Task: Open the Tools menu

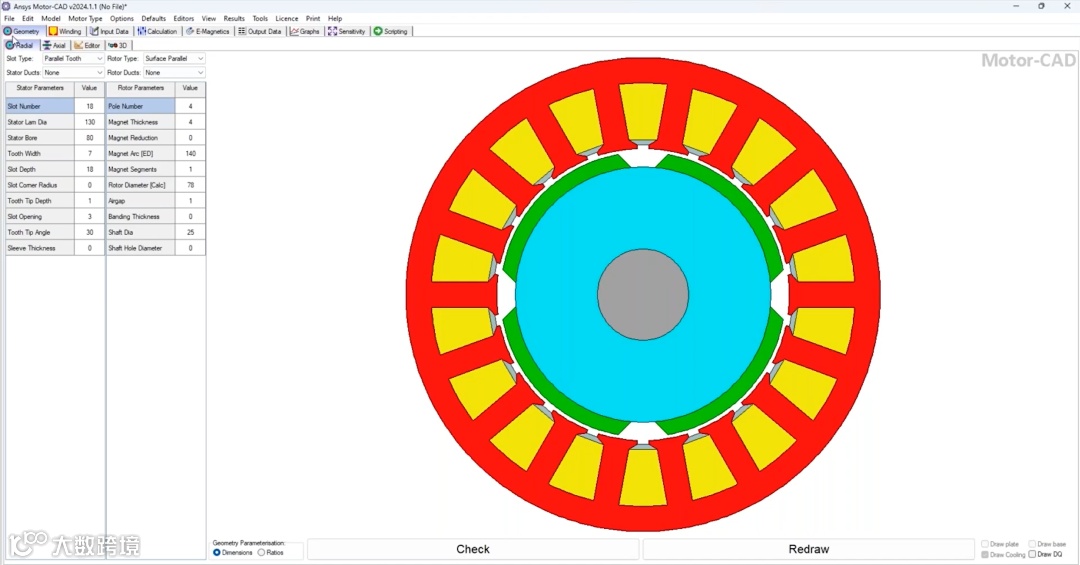Action: click(260, 19)
